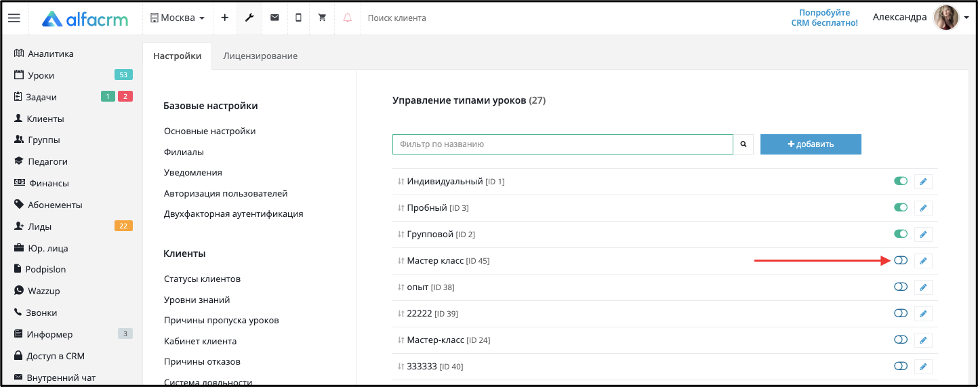Open Двухфакторная аутентификация settings
This screenshot has width=979, height=387.
(x=234, y=213)
